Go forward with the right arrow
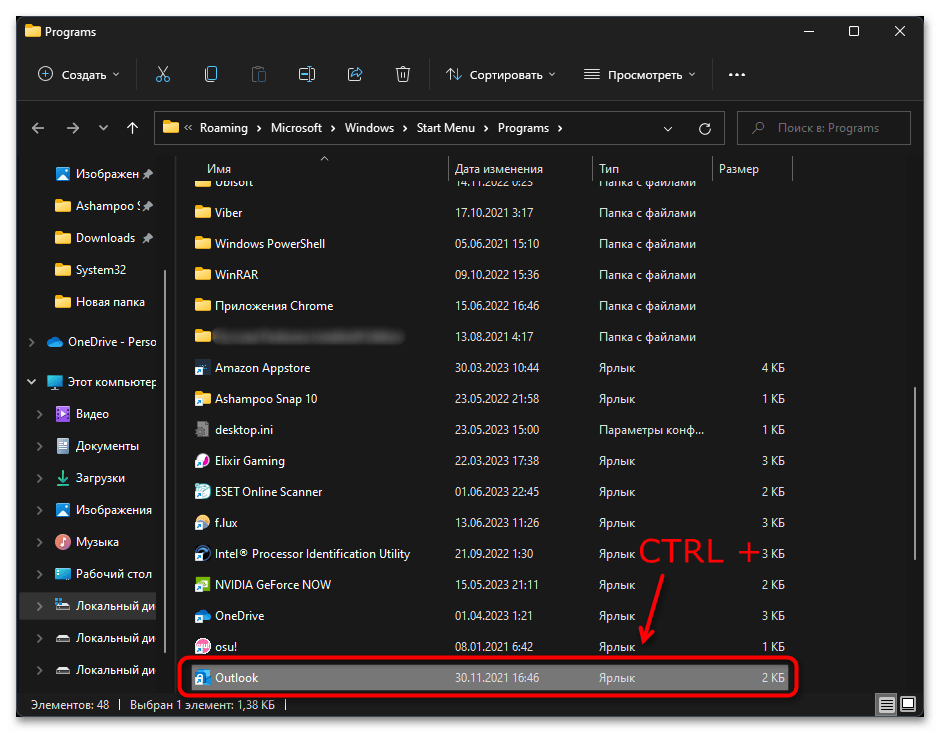 (73, 128)
